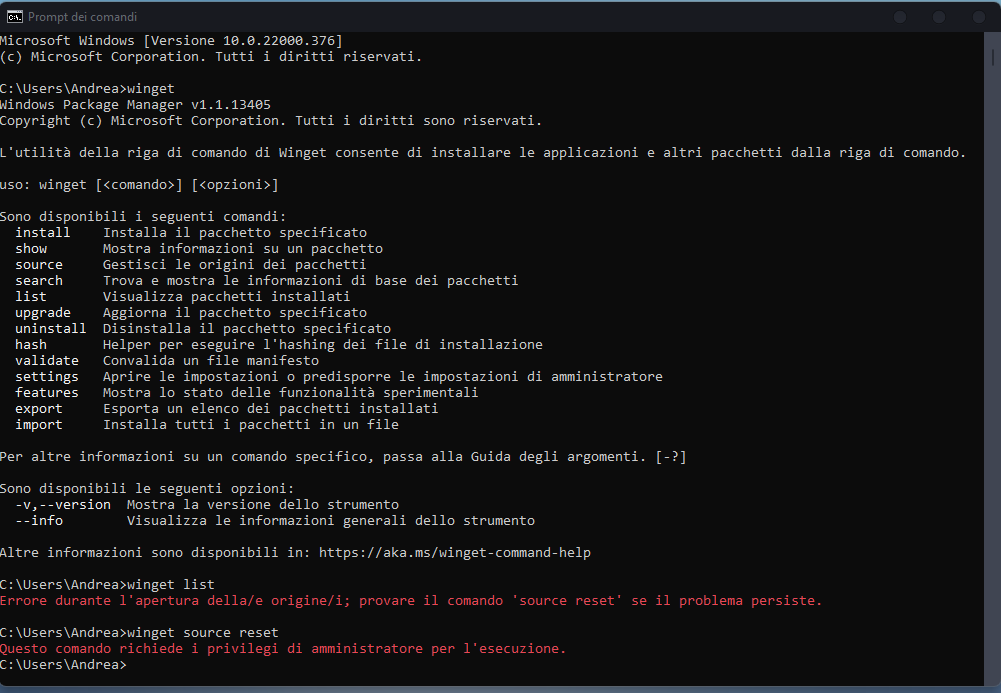Click 'Visualizza pacchetti installati' description
1001x693 pixels.
click(227, 297)
